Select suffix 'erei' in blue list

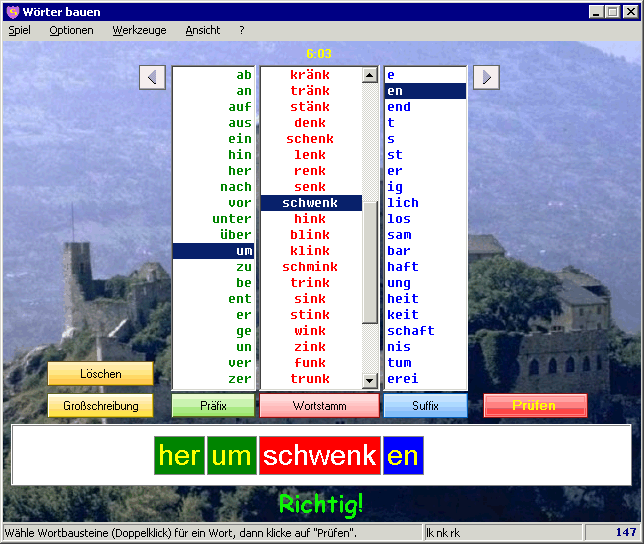click(x=426, y=379)
